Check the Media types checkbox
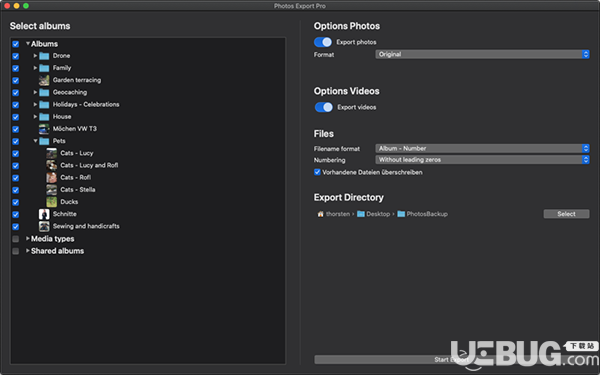 [x=16, y=239]
